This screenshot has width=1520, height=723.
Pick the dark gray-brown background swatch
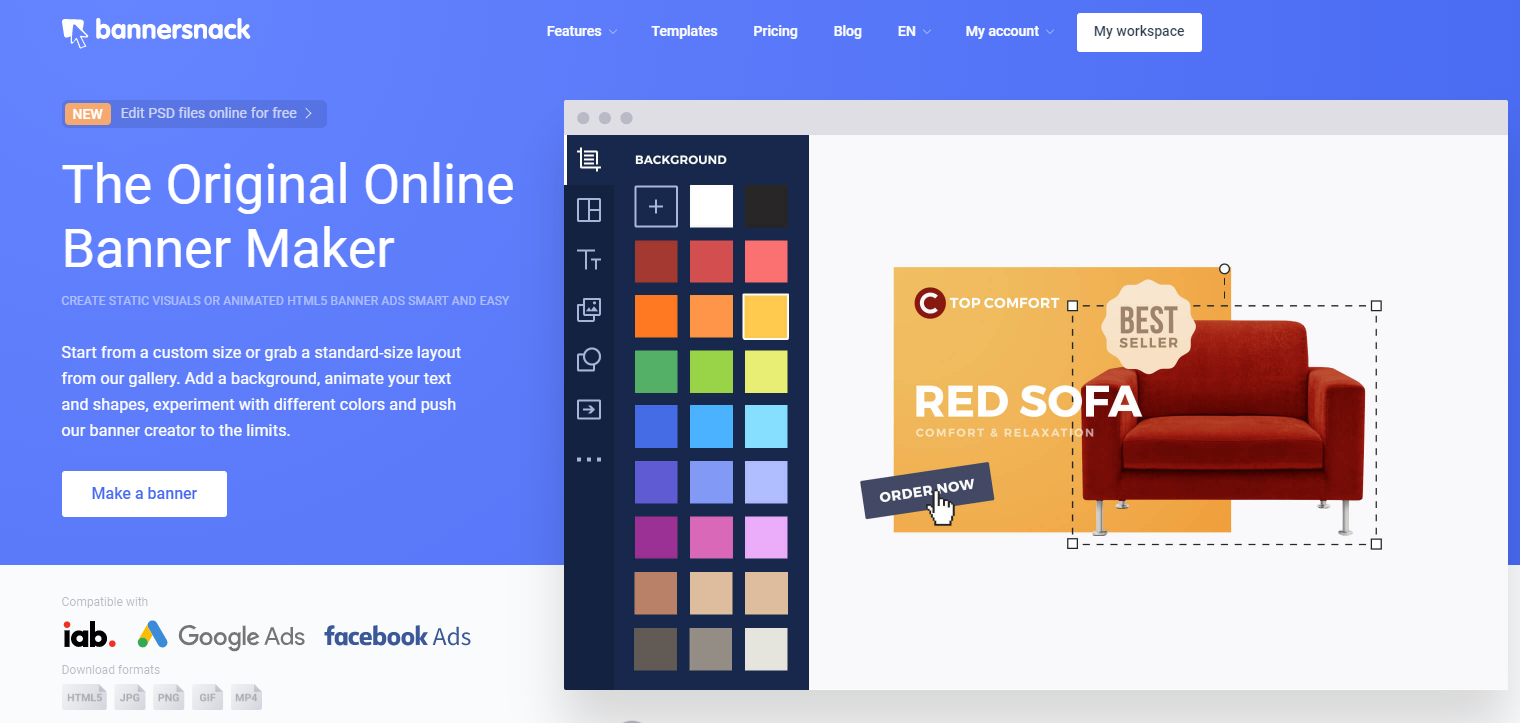pos(656,649)
